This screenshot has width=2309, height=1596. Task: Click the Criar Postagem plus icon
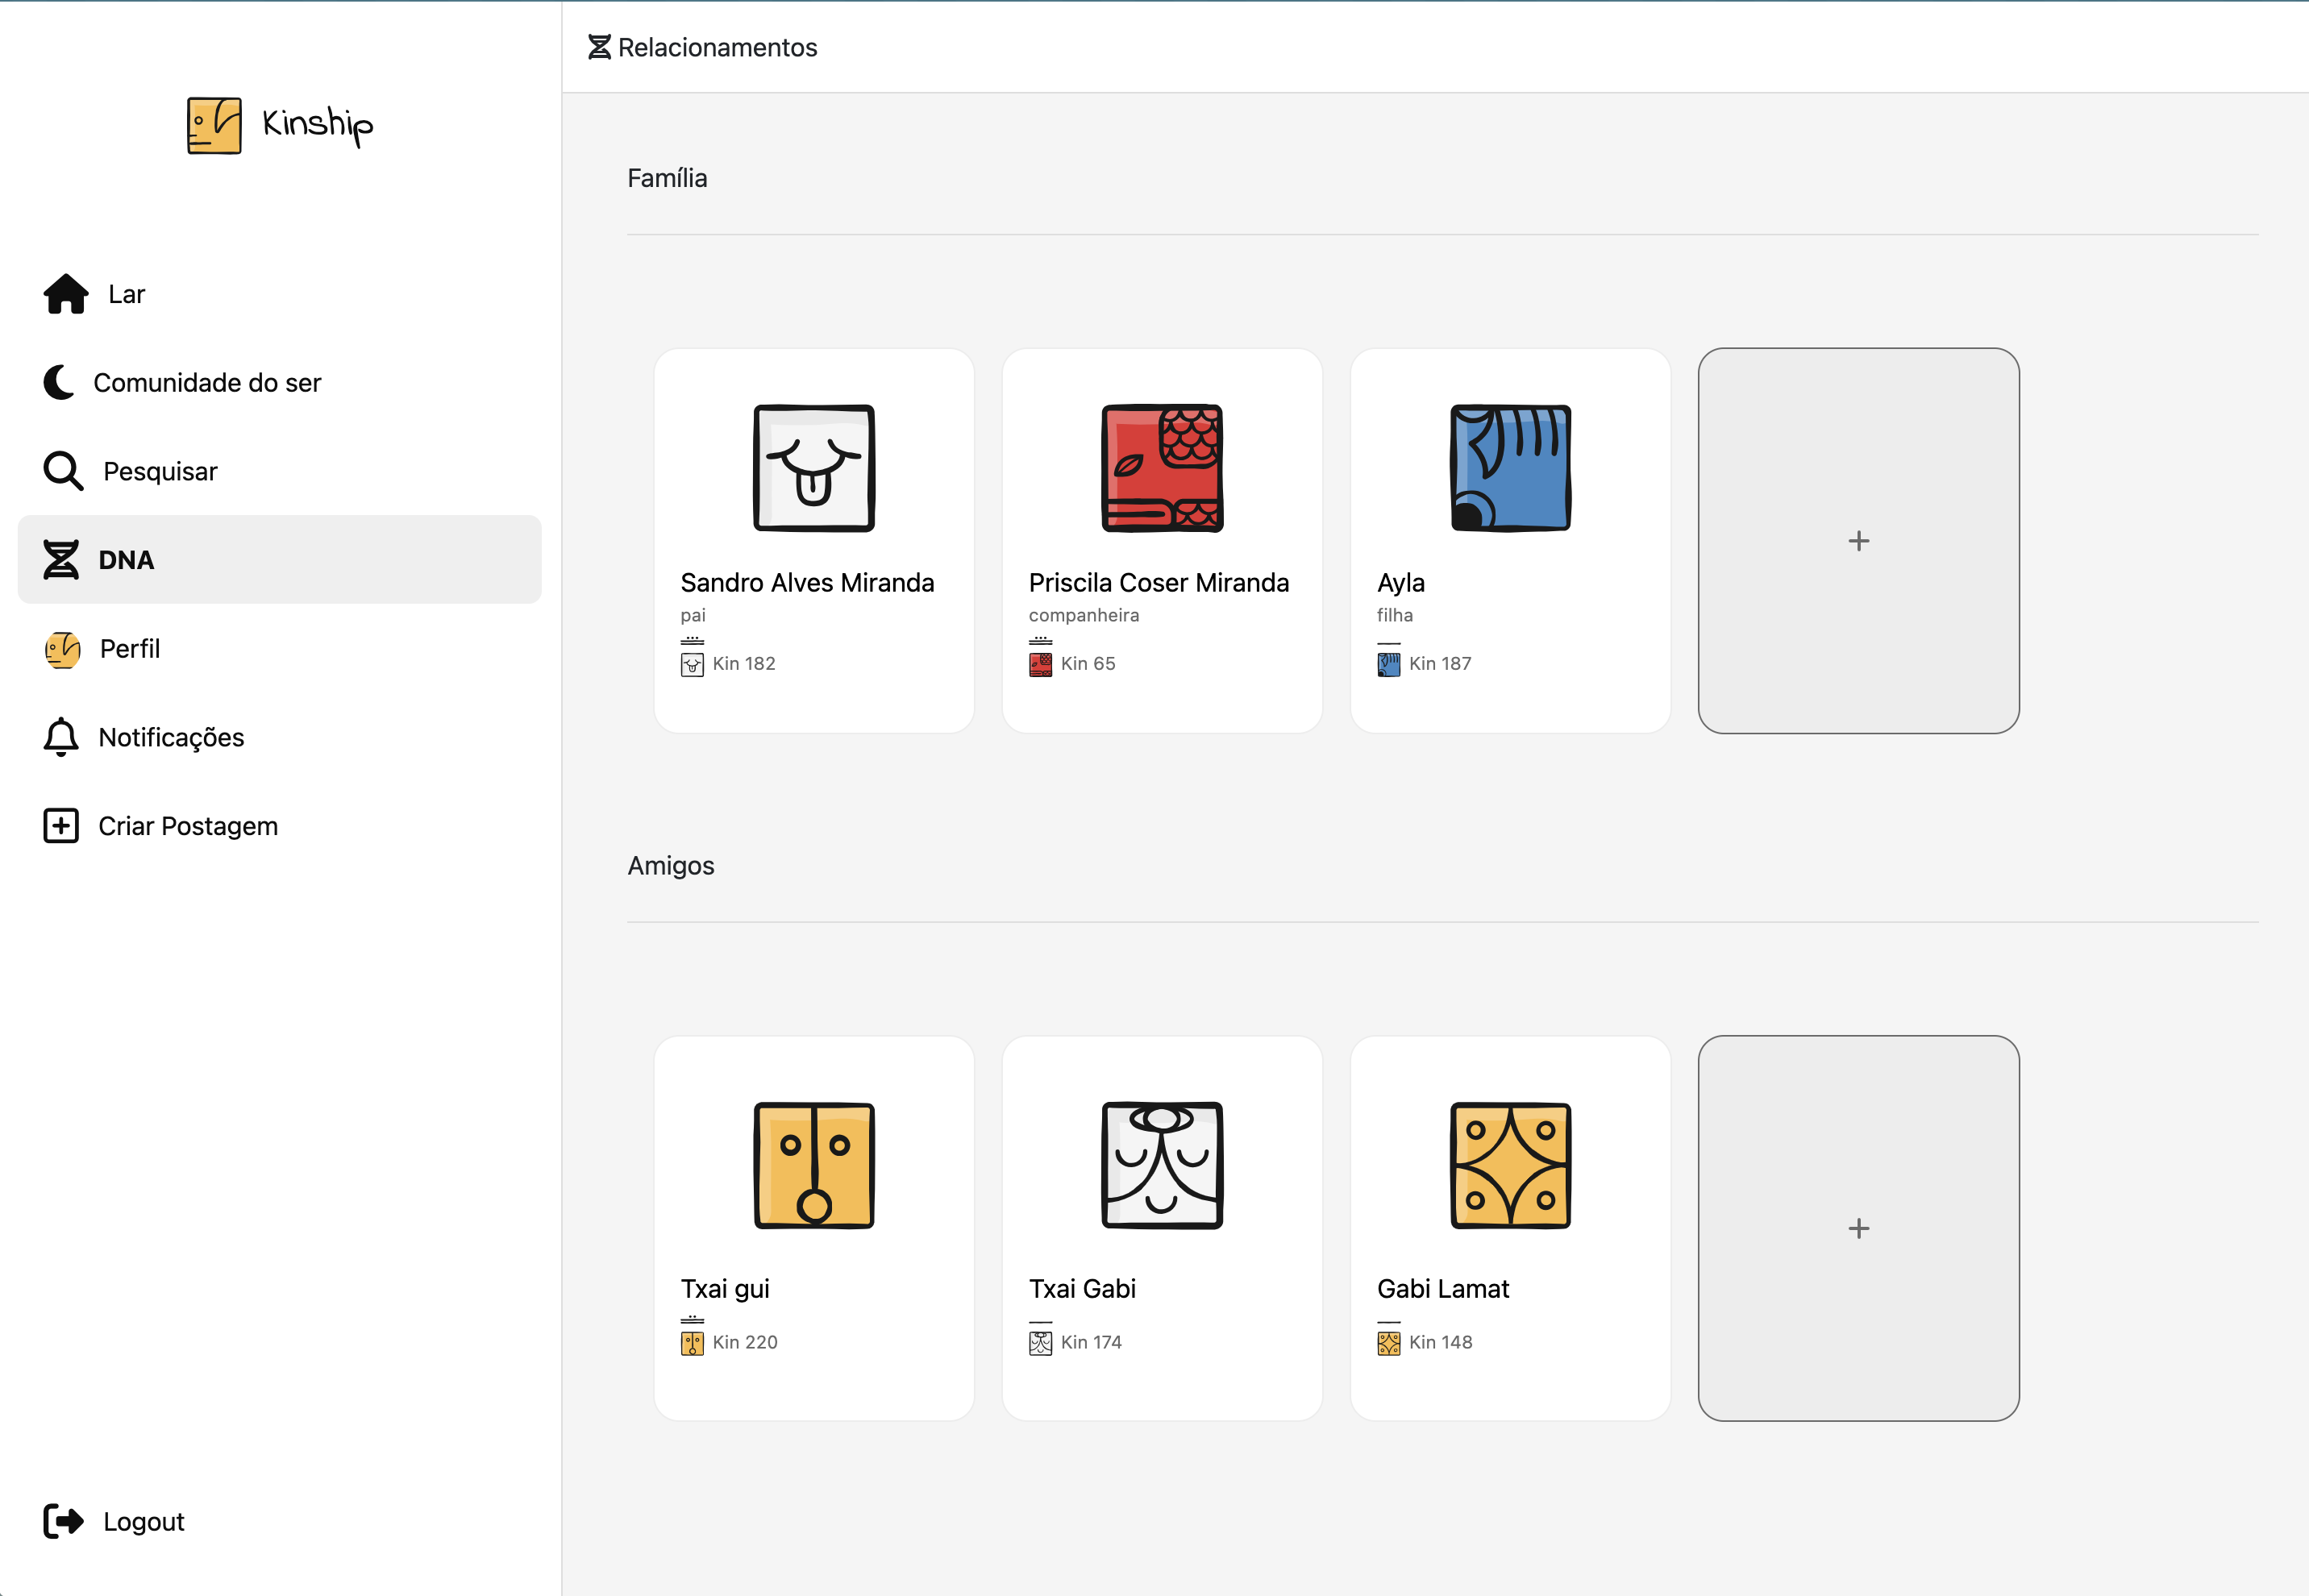point(61,825)
